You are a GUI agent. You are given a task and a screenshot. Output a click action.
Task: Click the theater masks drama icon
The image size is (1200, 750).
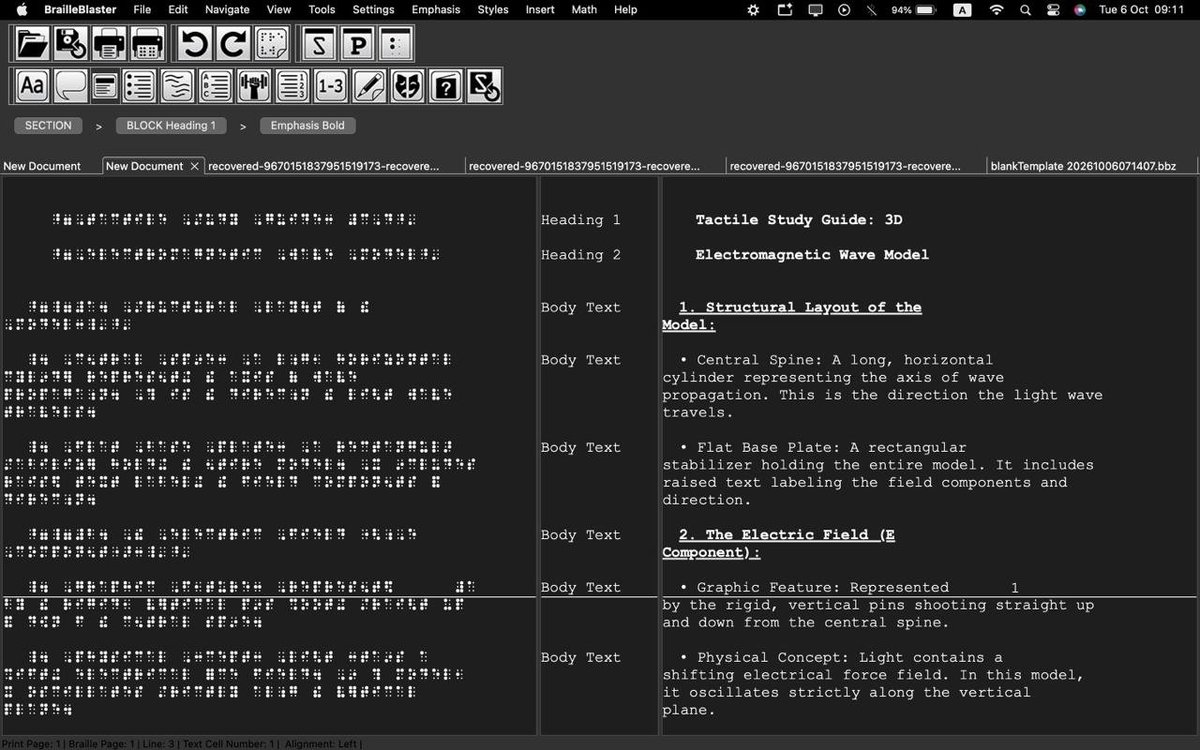[407, 86]
